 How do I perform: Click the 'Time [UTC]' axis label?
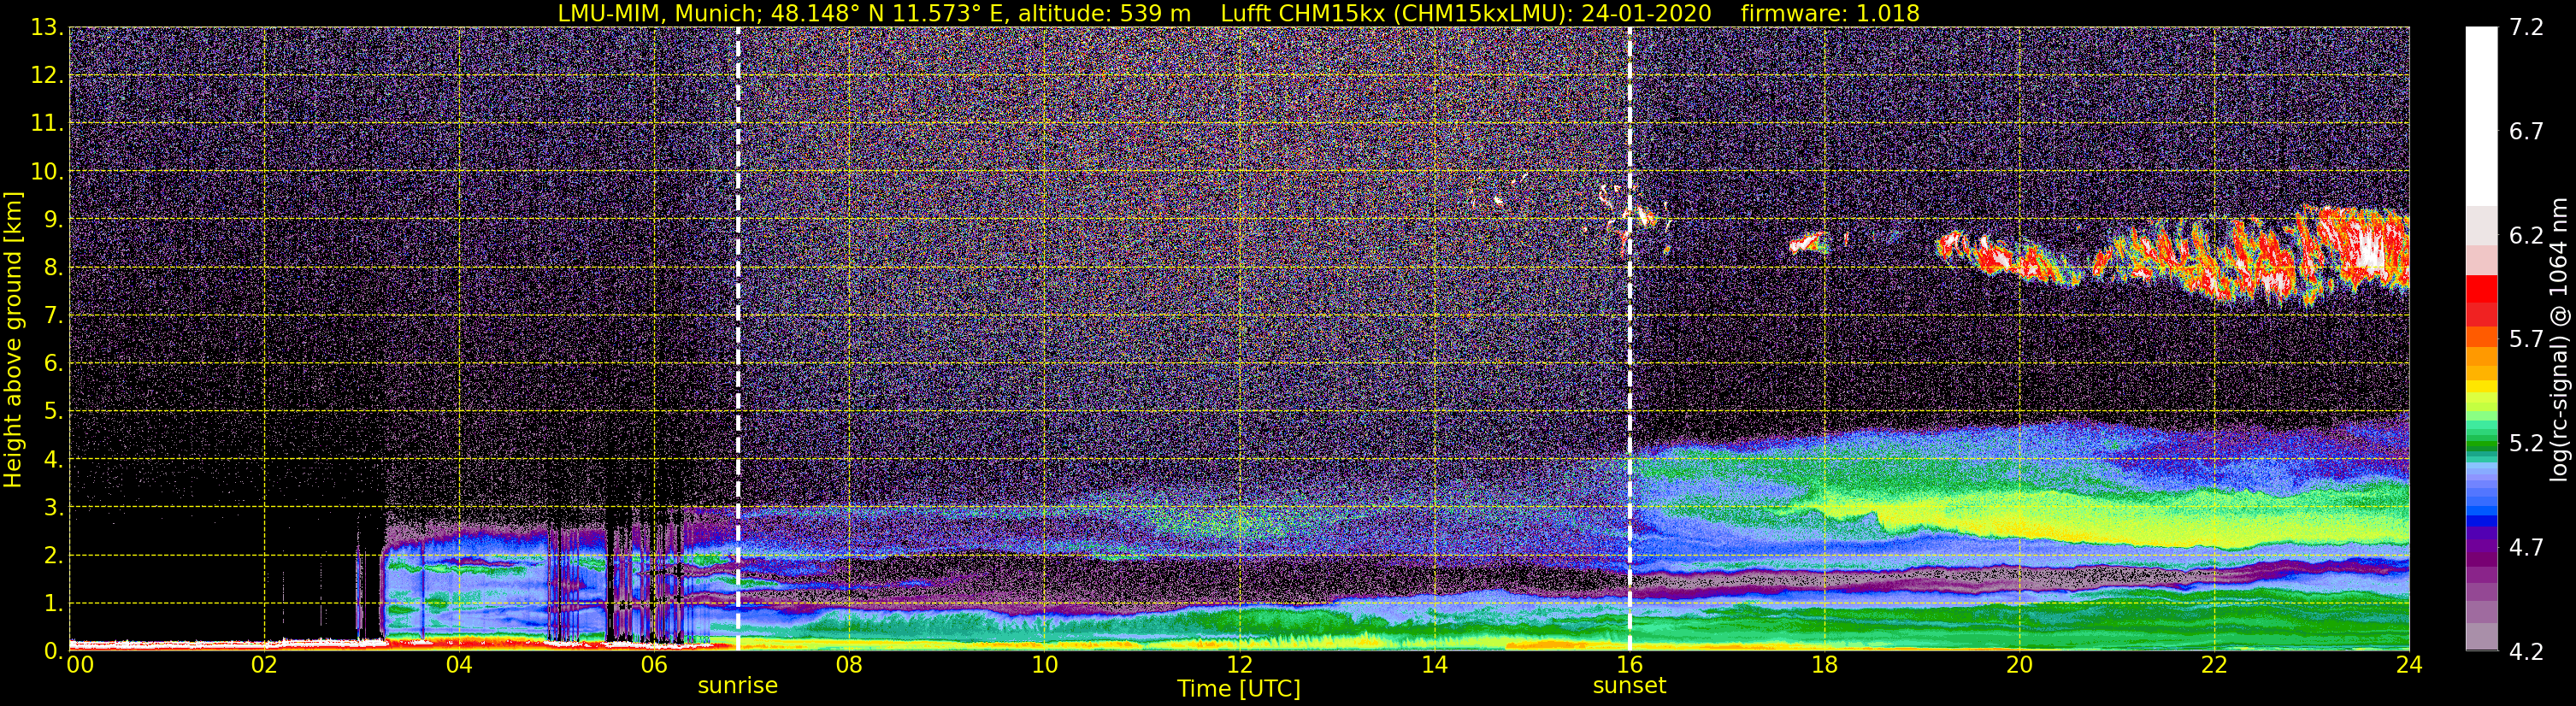point(1238,689)
